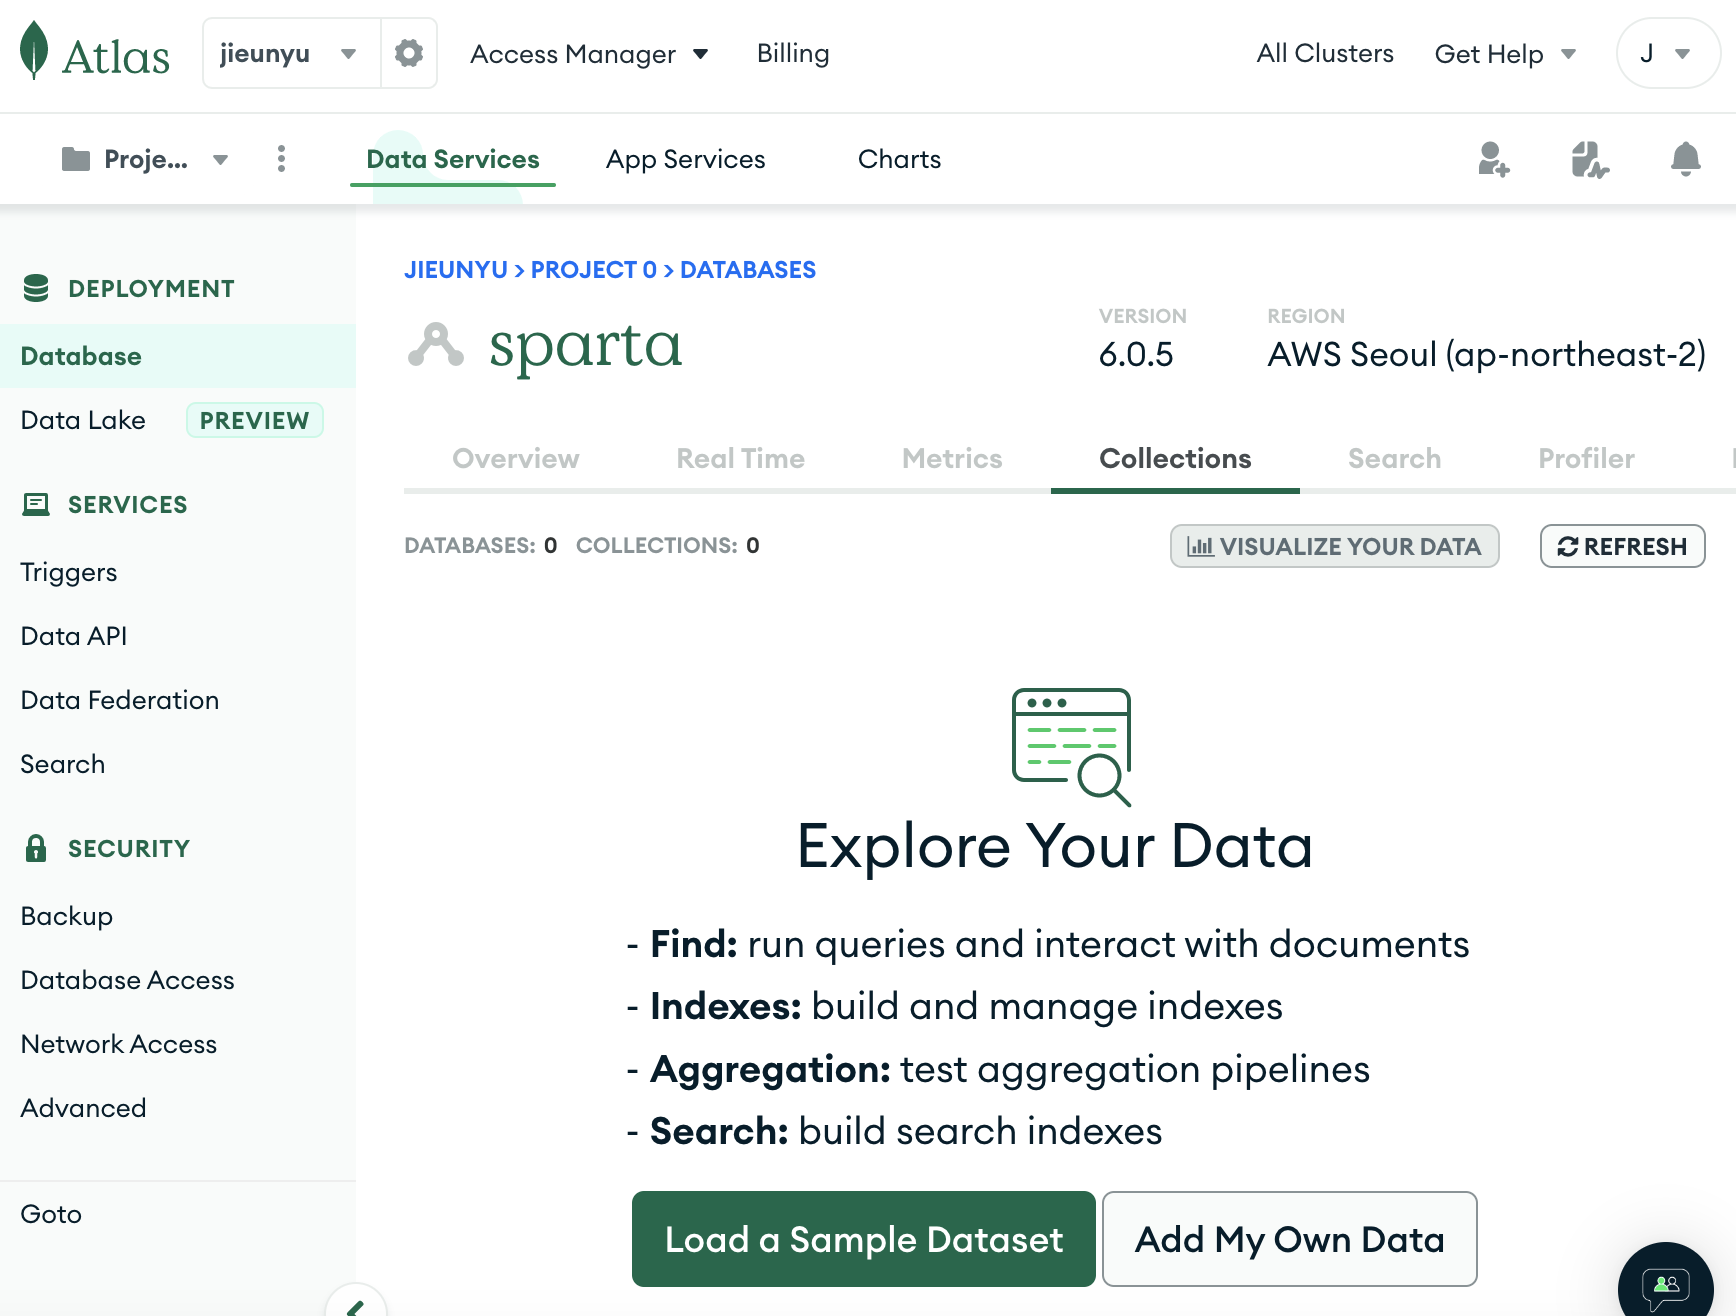Image resolution: width=1736 pixels, height=1316 pixels.
Task: Open the J user account menu
Action: (x=1667, y=53)
